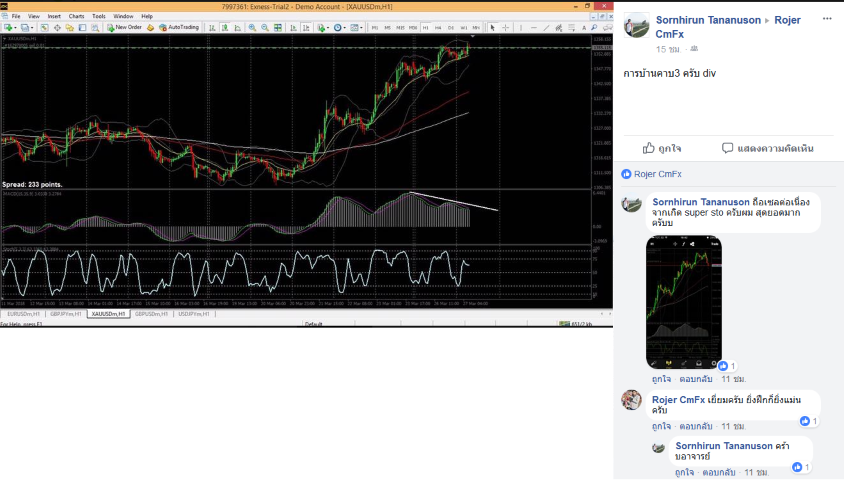Draw a horizontal line tool

point(534,27)
